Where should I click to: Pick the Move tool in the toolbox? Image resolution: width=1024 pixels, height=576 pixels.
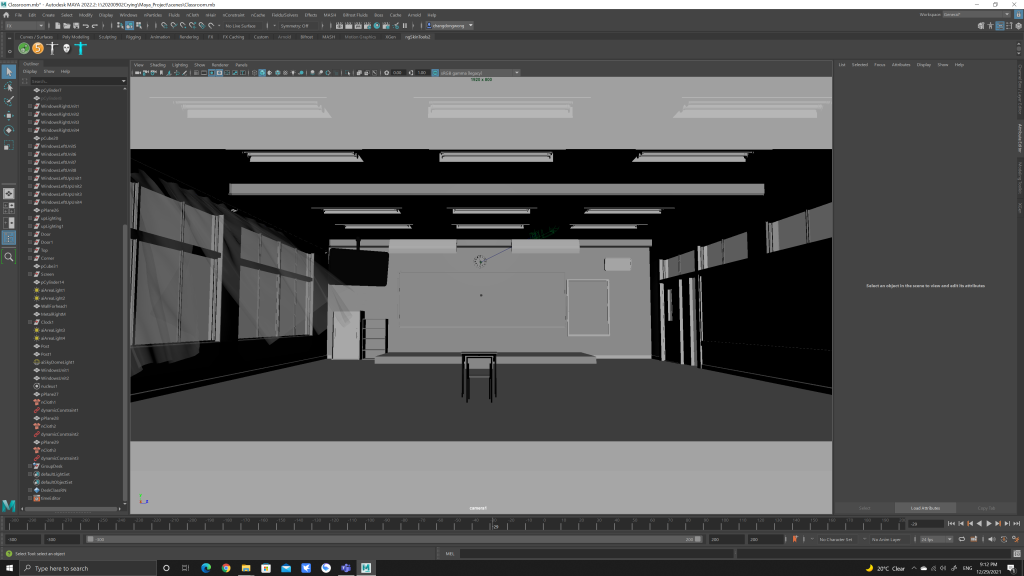[9, 116]
